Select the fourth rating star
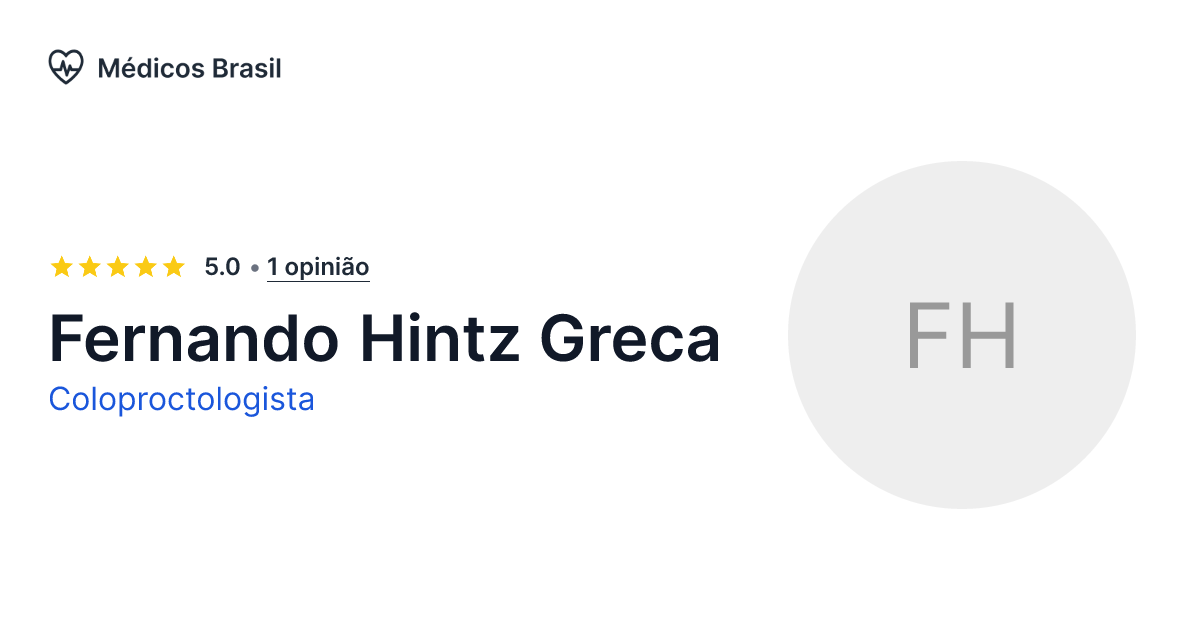The width and height of the screenshot is (1200, 630). (x=146, y=267)
